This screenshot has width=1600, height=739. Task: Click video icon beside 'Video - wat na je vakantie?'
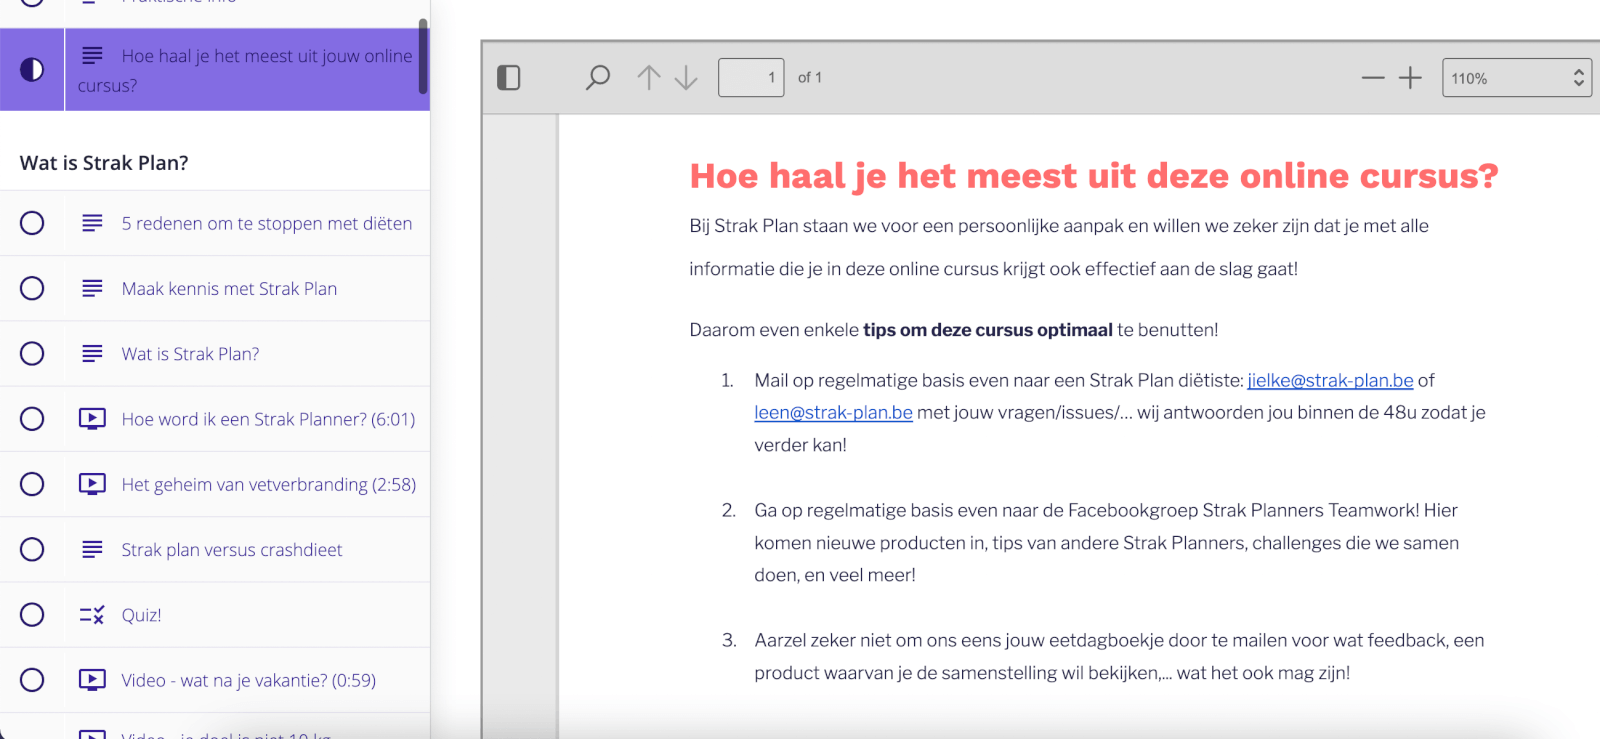pos(92,680)
